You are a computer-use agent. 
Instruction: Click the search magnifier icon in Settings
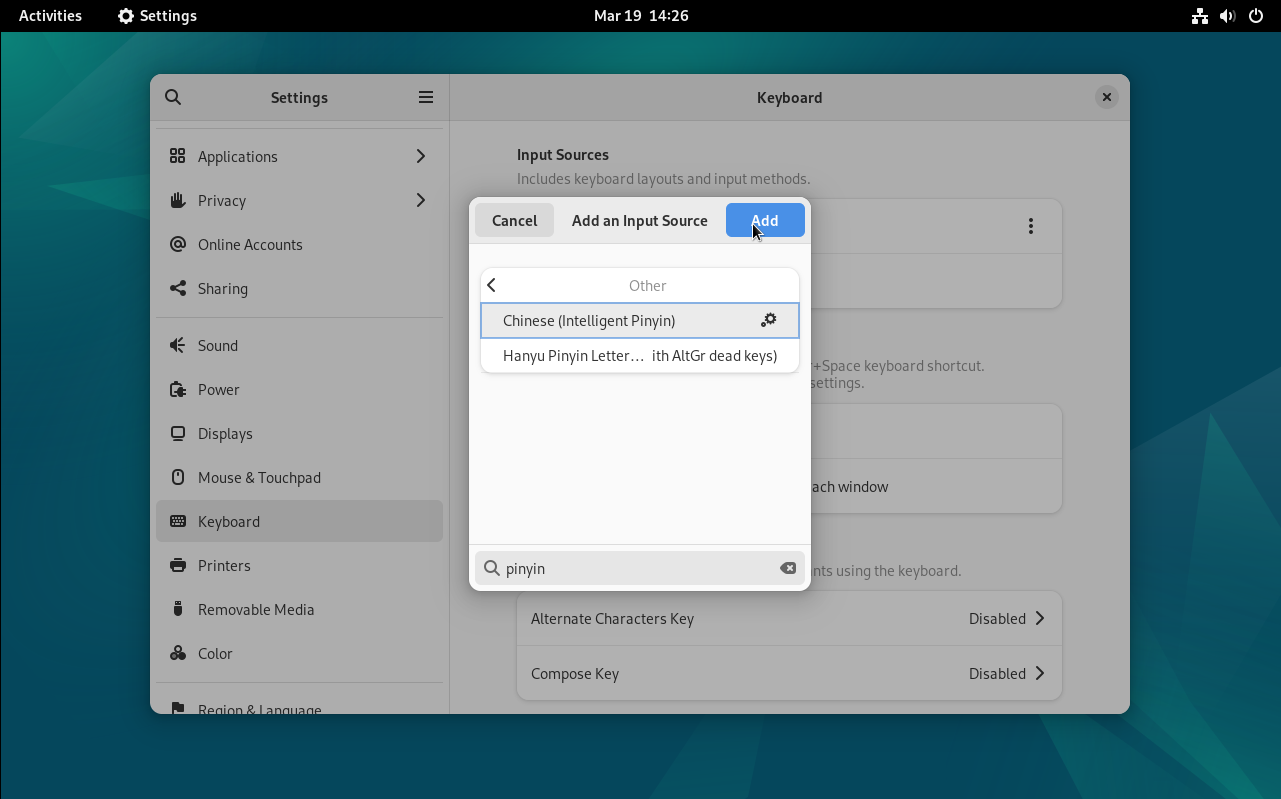[173, 97]
